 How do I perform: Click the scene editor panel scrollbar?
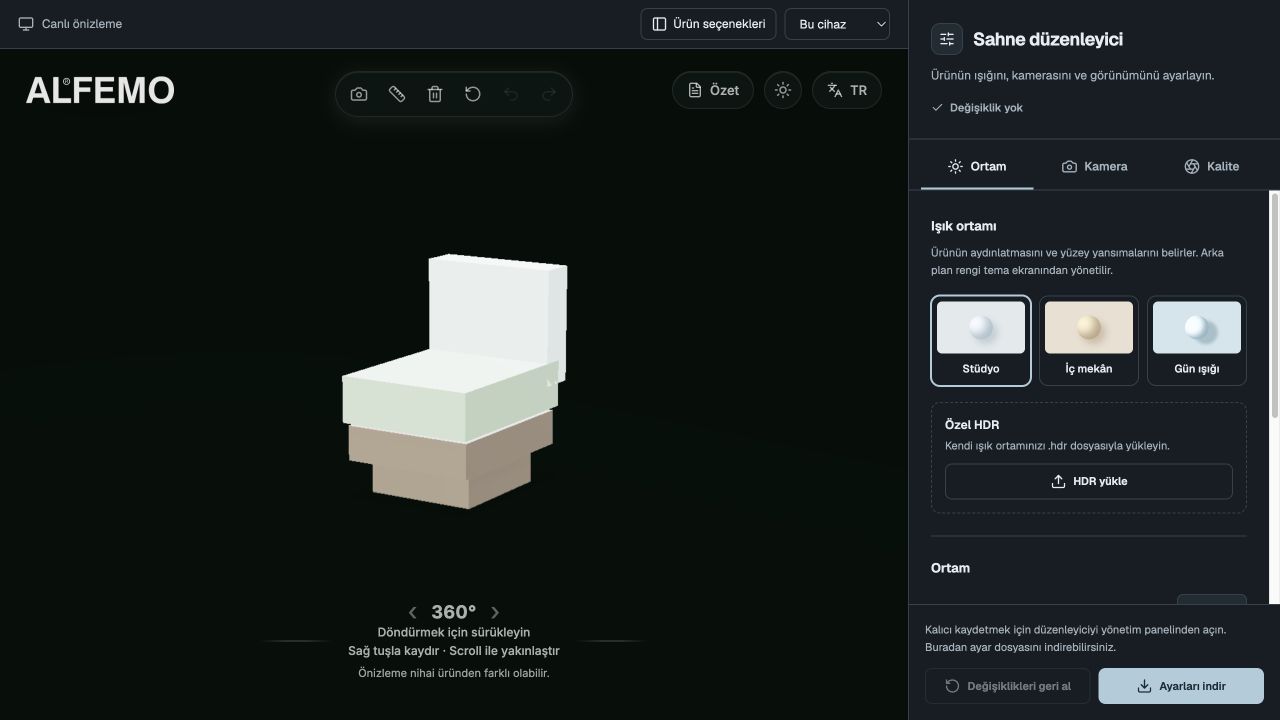1275,305
